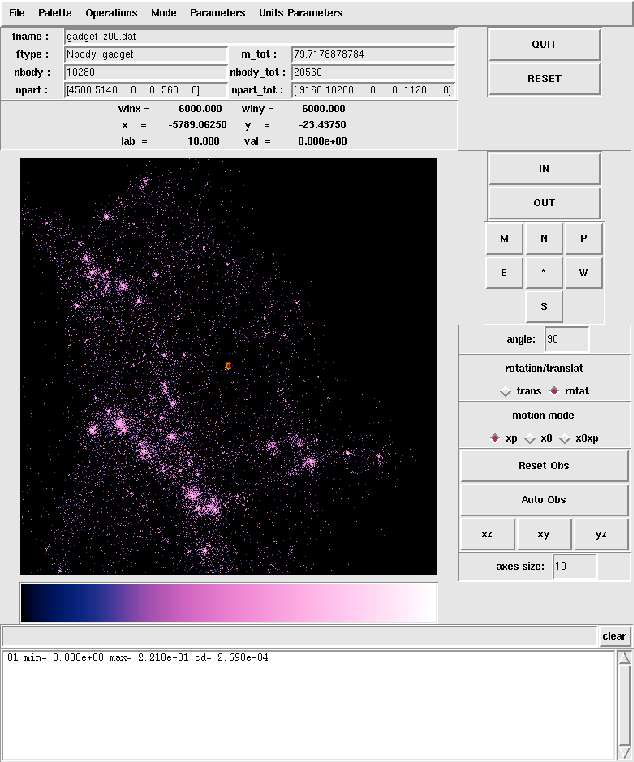Click the W direction button
Image resolution: width=634 pixels, height=762 pixels.
coord(584,273)
